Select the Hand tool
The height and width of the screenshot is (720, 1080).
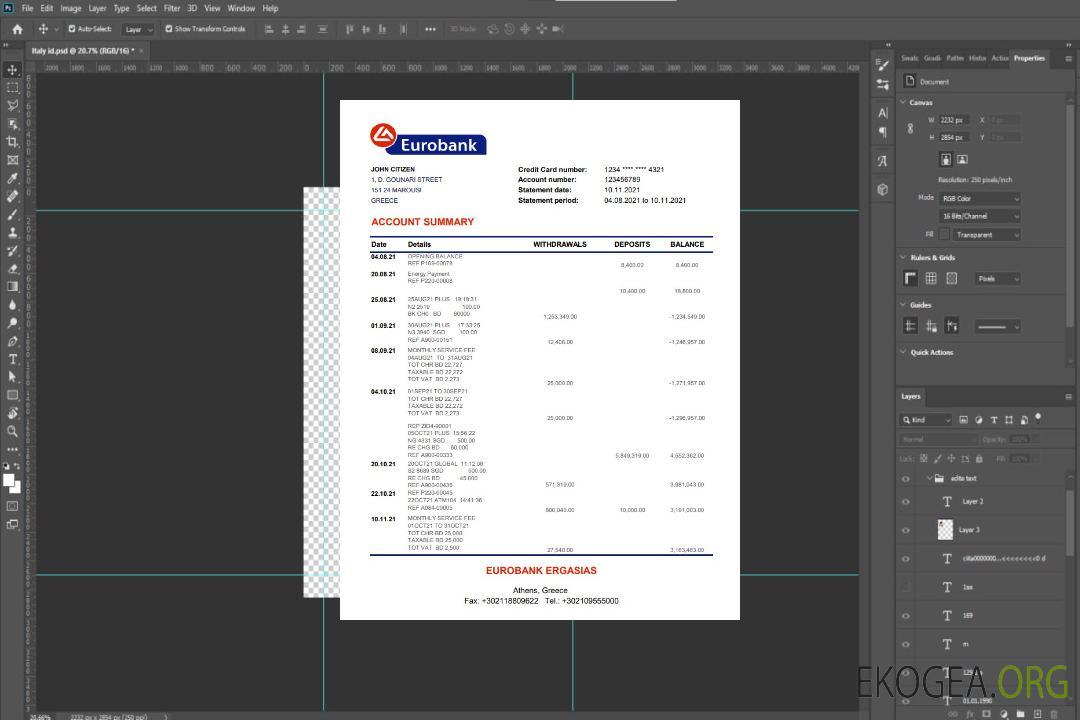coord(12,413)
